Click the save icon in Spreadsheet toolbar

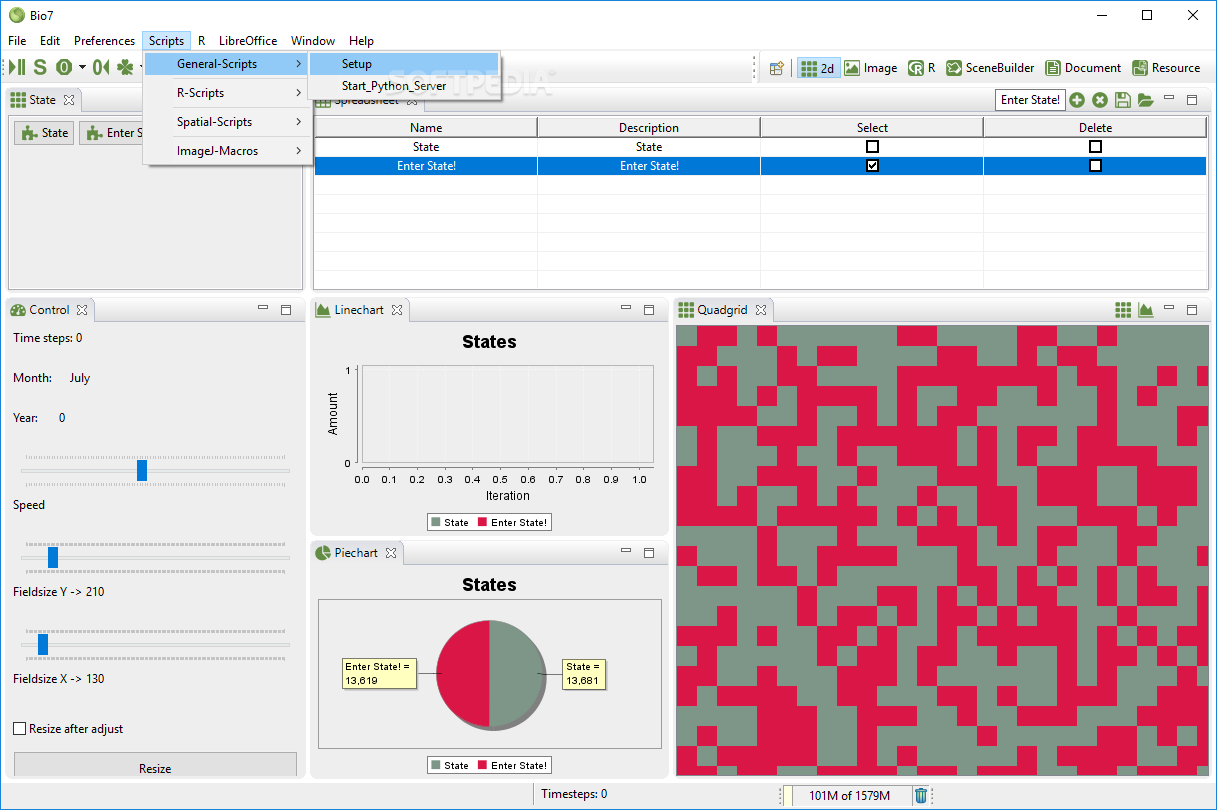(x=1123, y=100)
